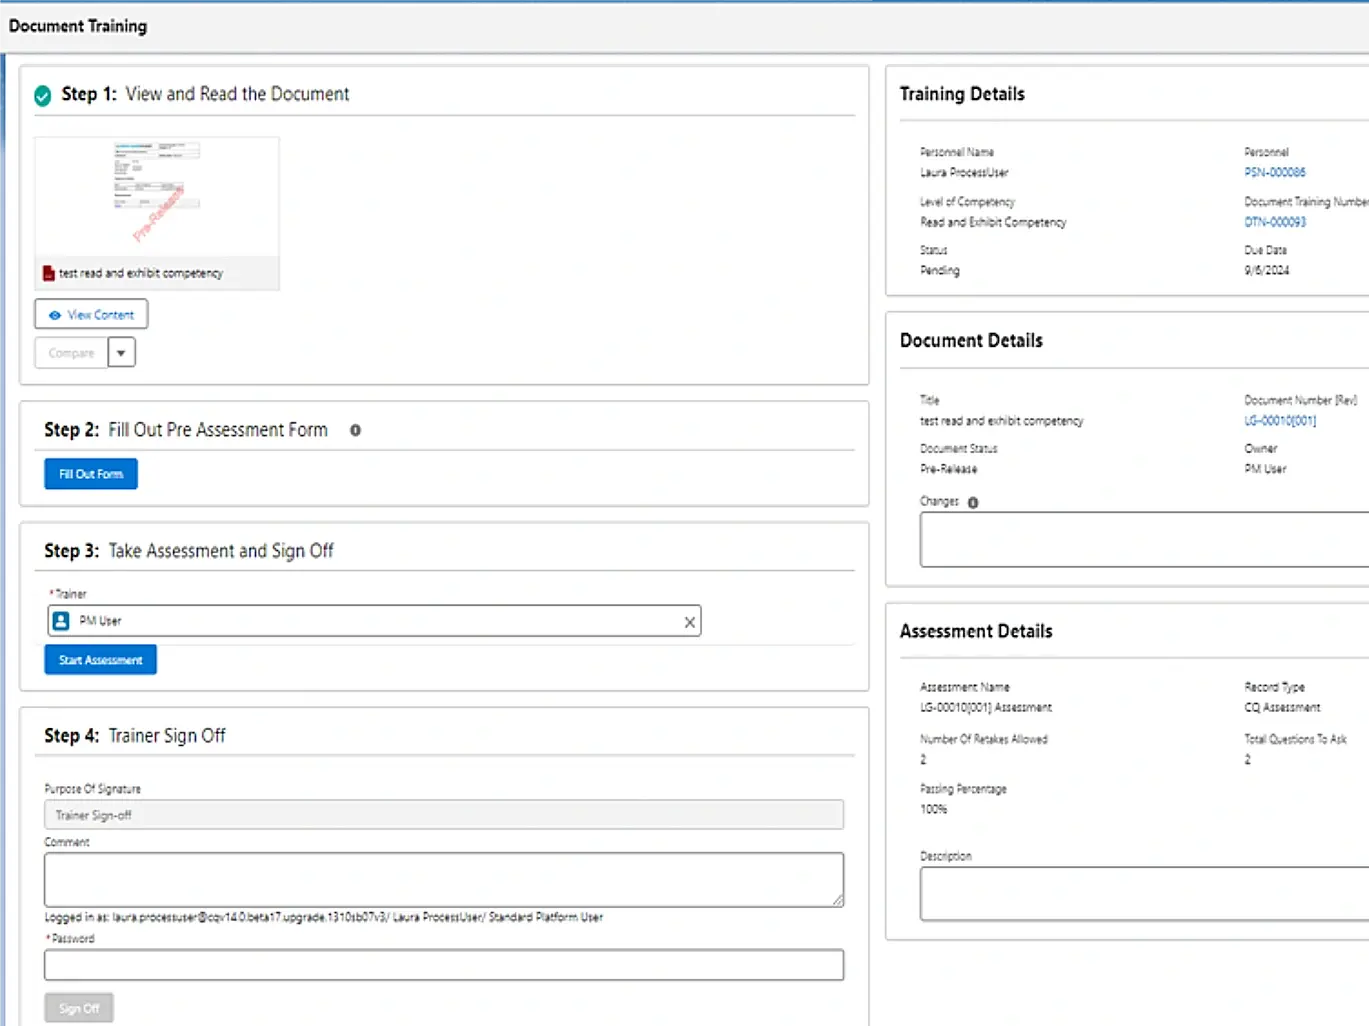Click the Logged in as user info text
This screenshot has height=1026, width=1369.
323,917
